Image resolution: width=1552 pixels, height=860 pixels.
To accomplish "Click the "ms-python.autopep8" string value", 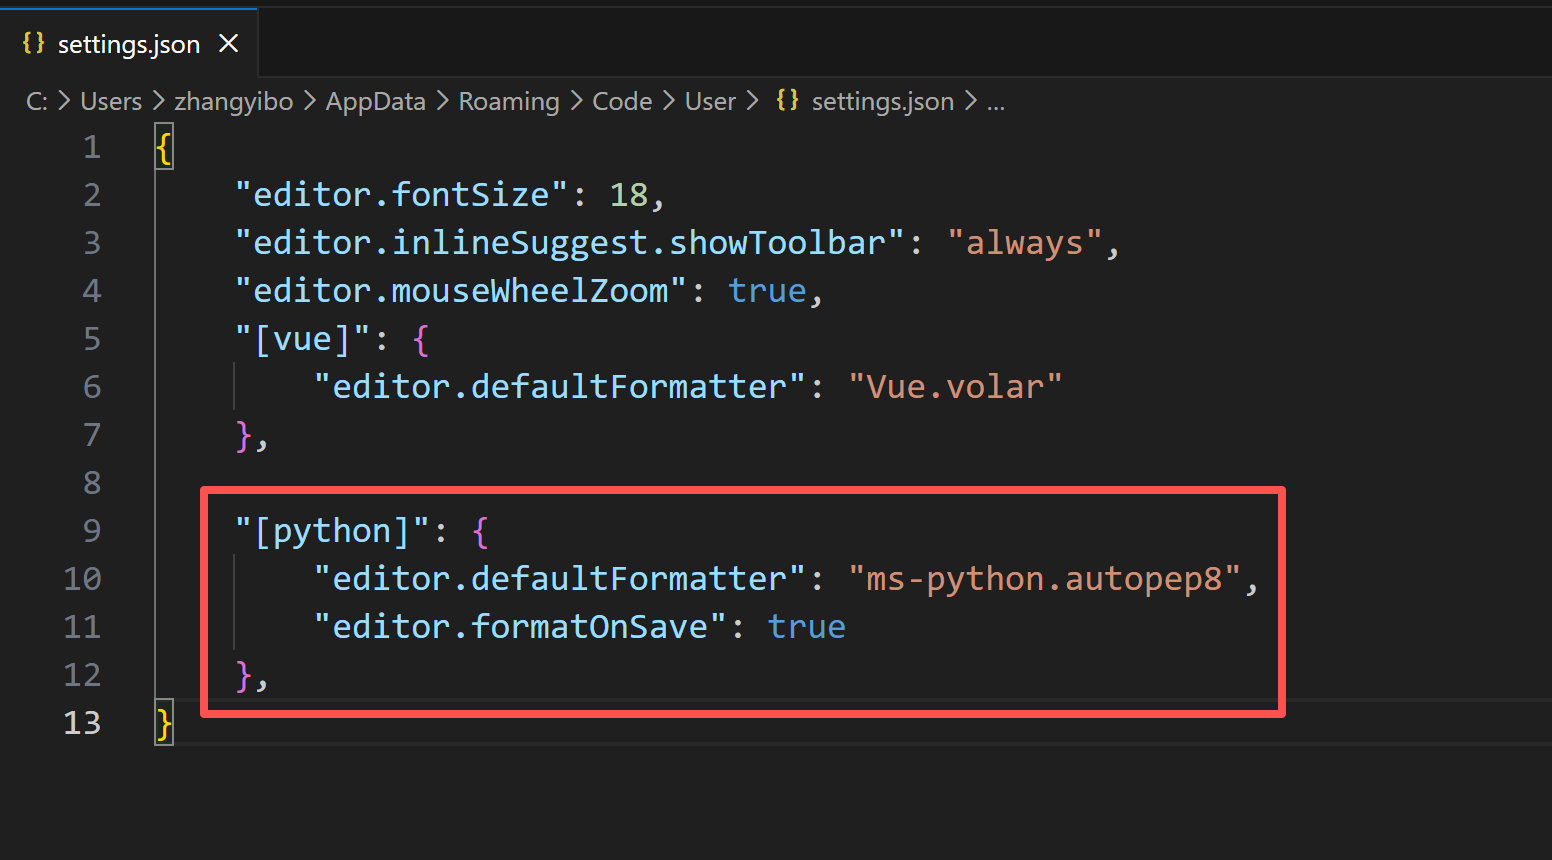I will tap(1044, 579).
